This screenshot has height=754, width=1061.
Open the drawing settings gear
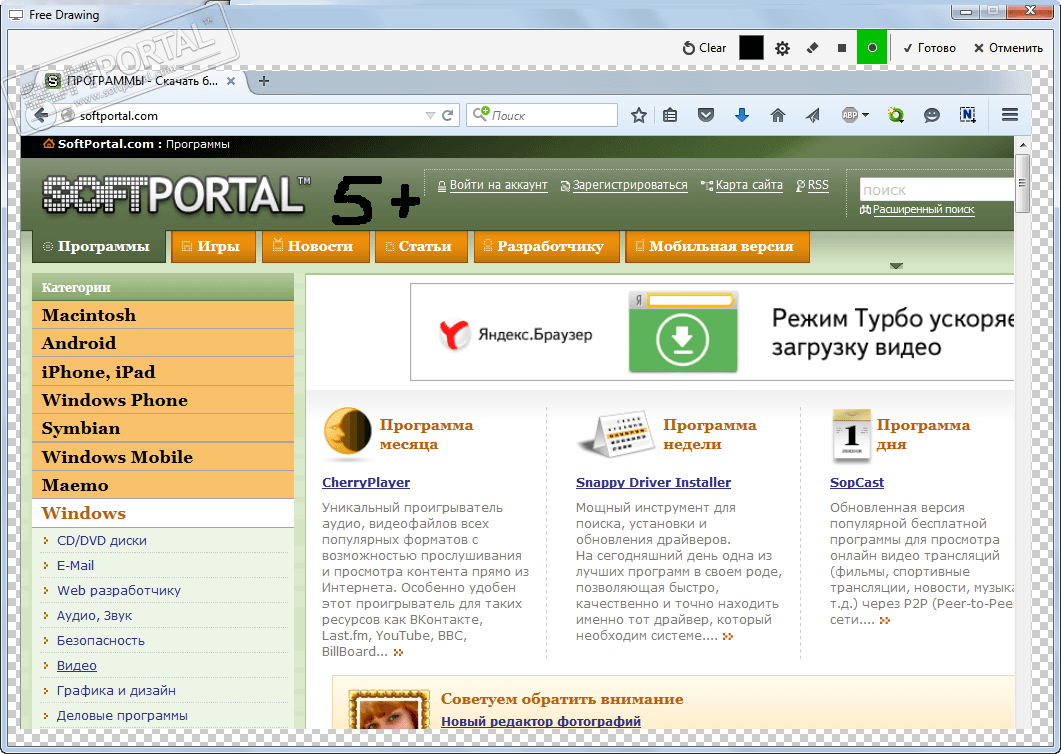782,48
